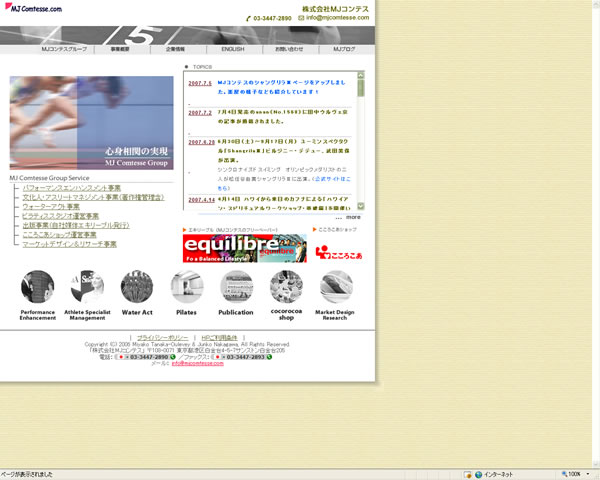Click the runners hero banner image
This screenshot has width=600, height=480.
click(x=91, y=123)
